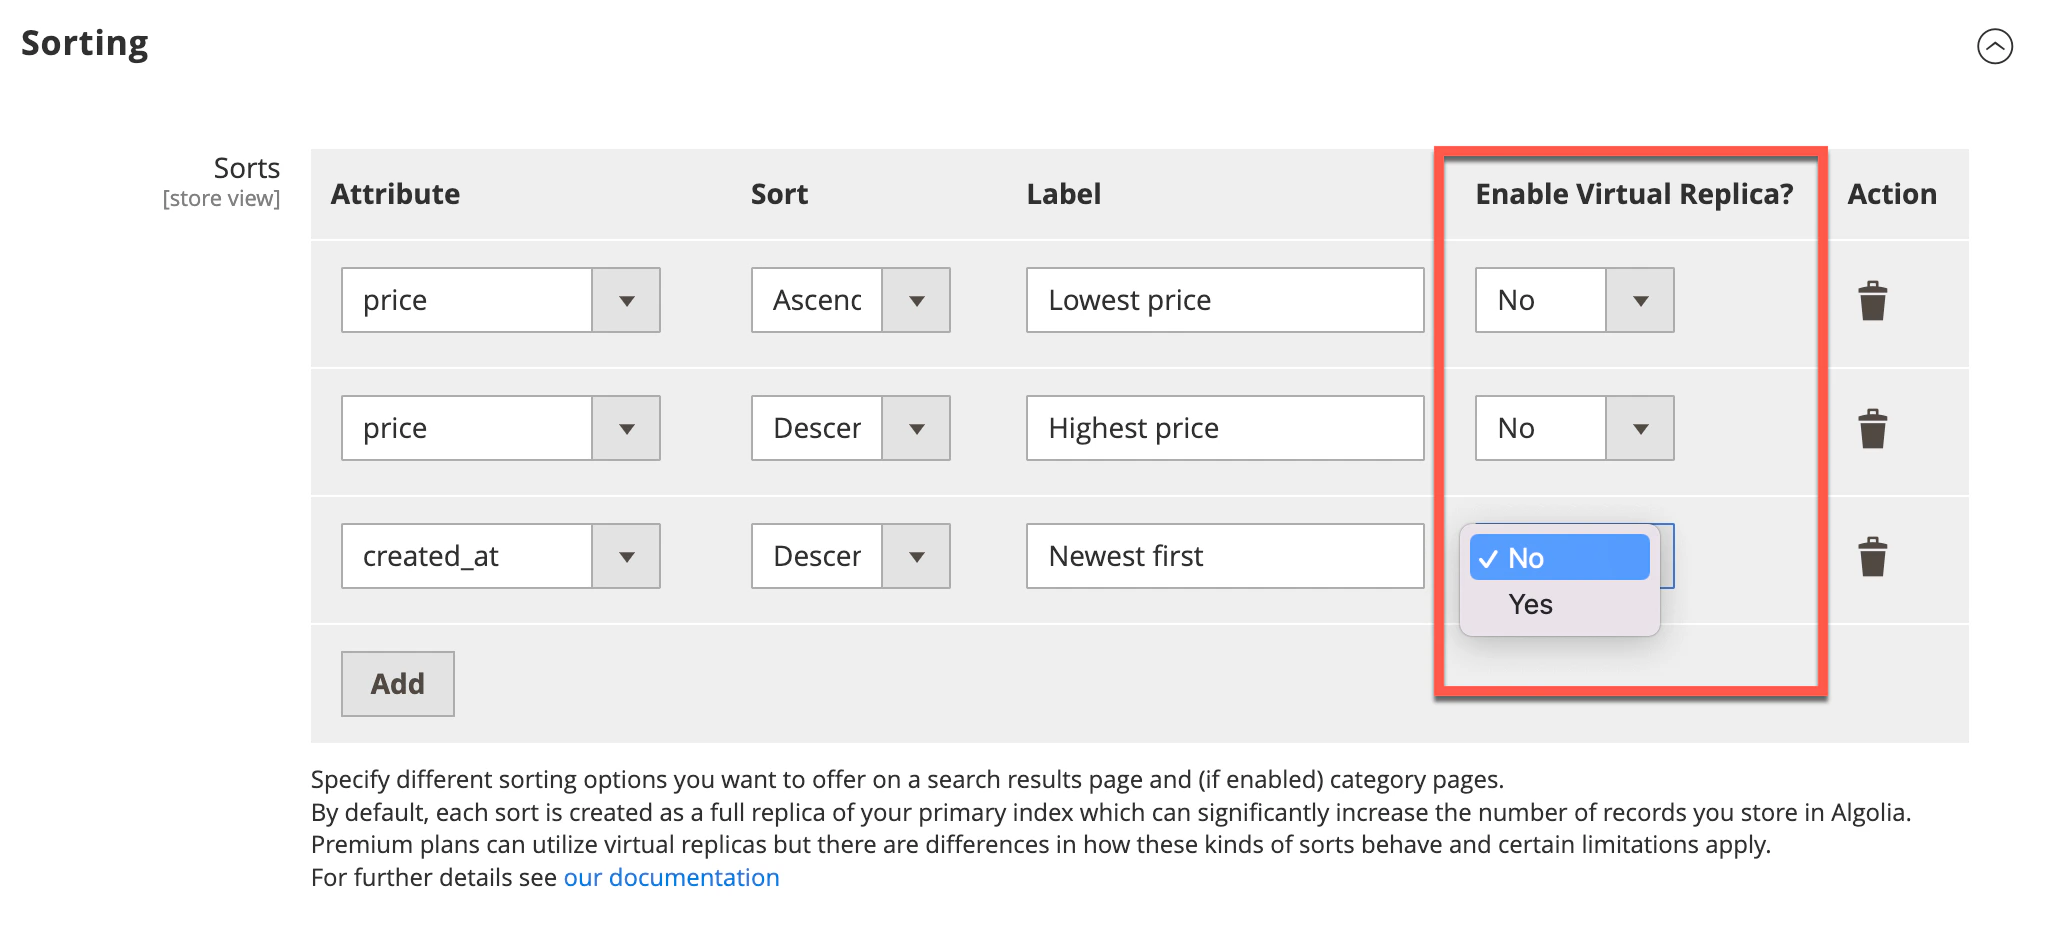Click the "Enable Virtual Replica?" column header
Screen dimensions: 2054x942
[1634, 193]
